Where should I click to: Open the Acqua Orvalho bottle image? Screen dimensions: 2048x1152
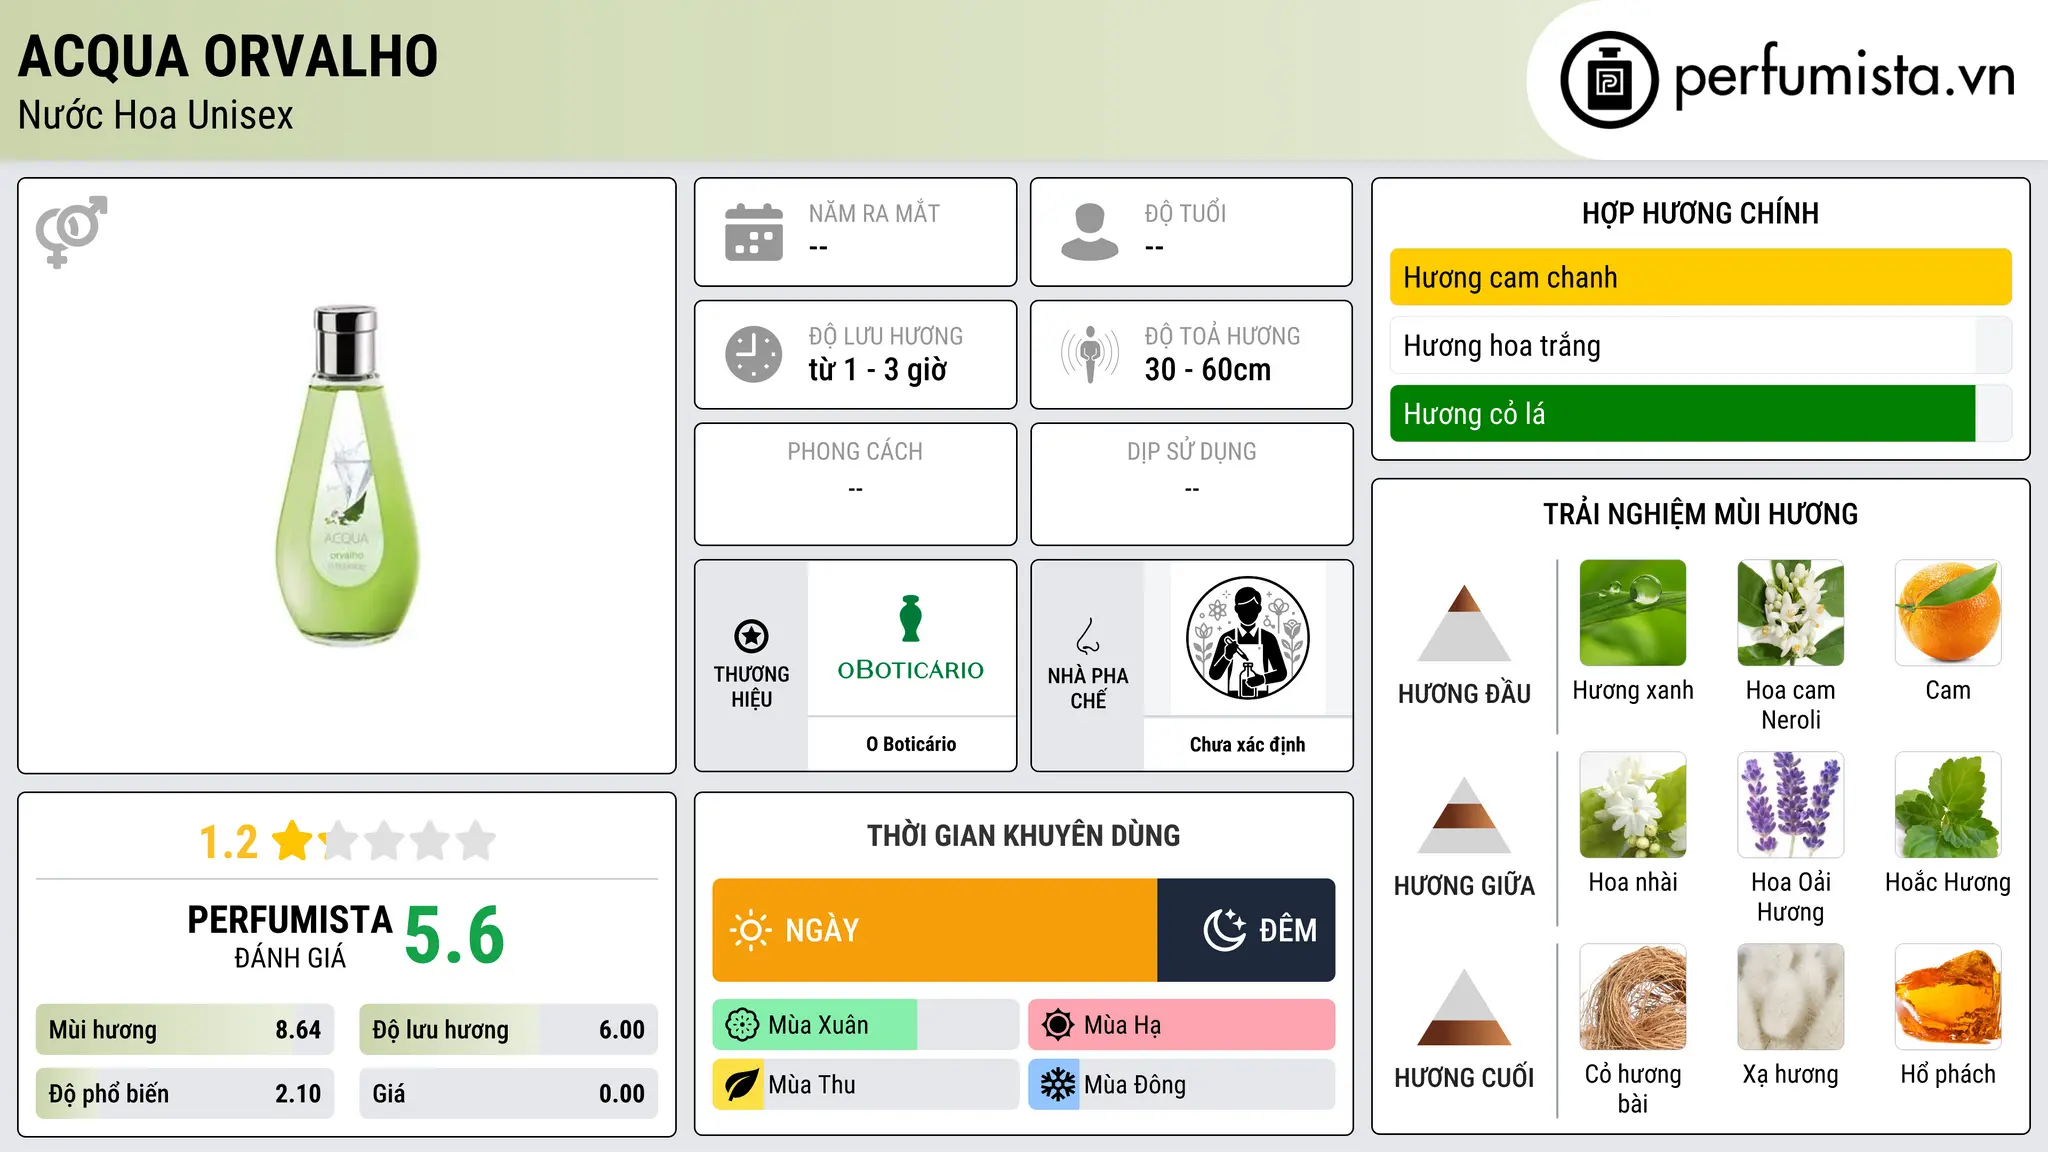point(347,475)
